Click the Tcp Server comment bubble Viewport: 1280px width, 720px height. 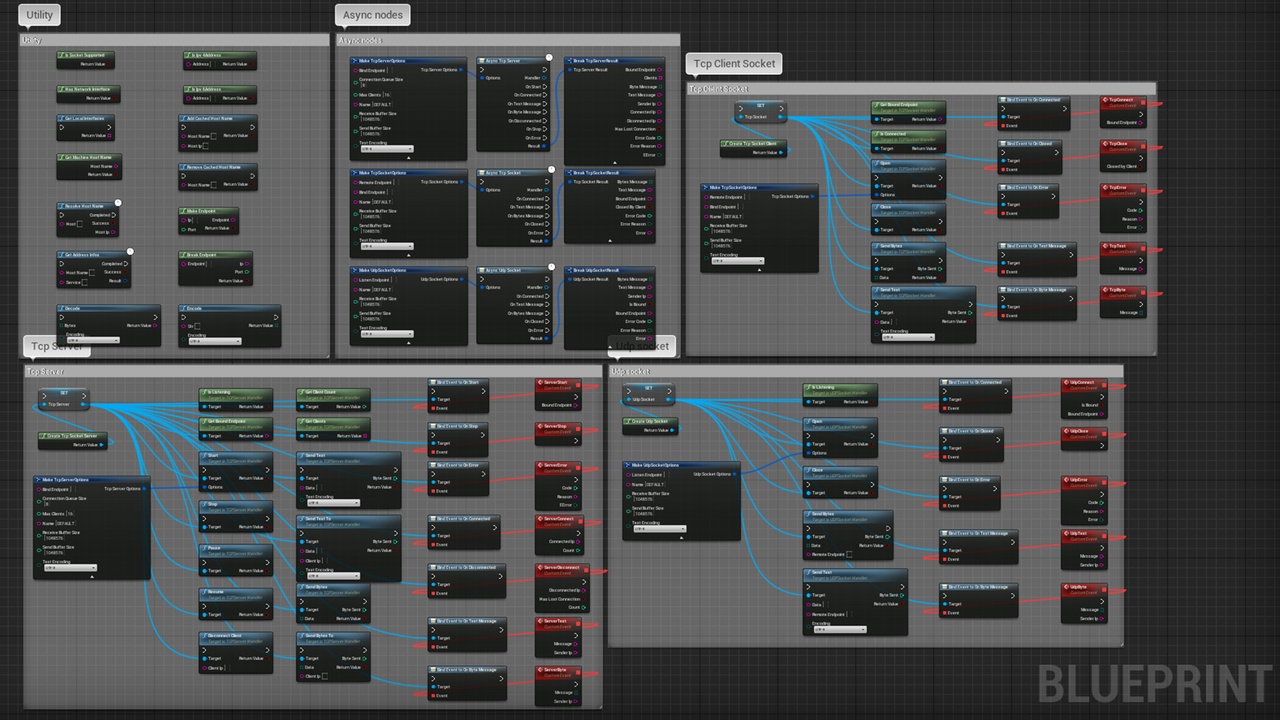pyautogui.click(x=56, y=347)
